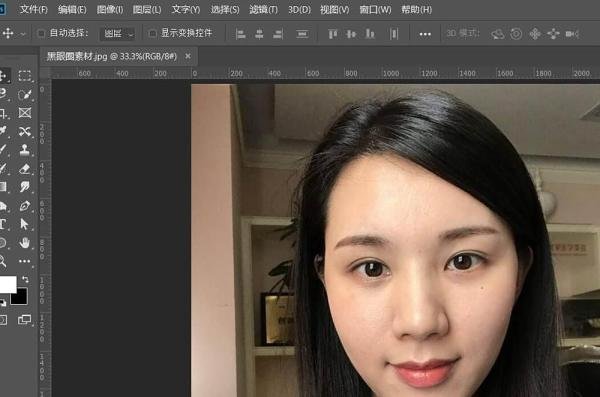Viewport: 600px width, 397px height.
Task: Select the Smudge tool
Action: 25,187
